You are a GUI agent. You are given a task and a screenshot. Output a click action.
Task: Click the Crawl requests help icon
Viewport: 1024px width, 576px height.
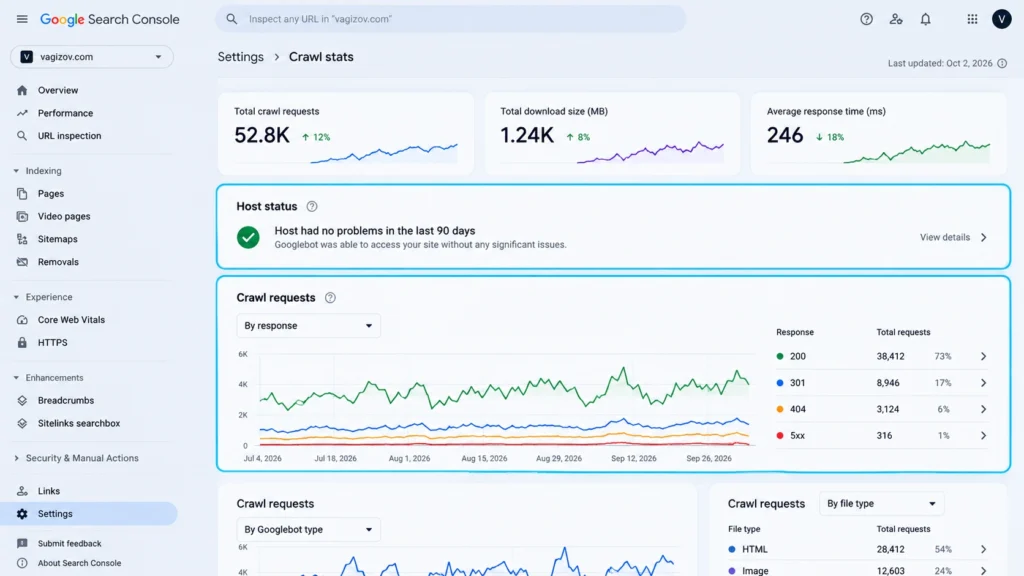point(330,298)
